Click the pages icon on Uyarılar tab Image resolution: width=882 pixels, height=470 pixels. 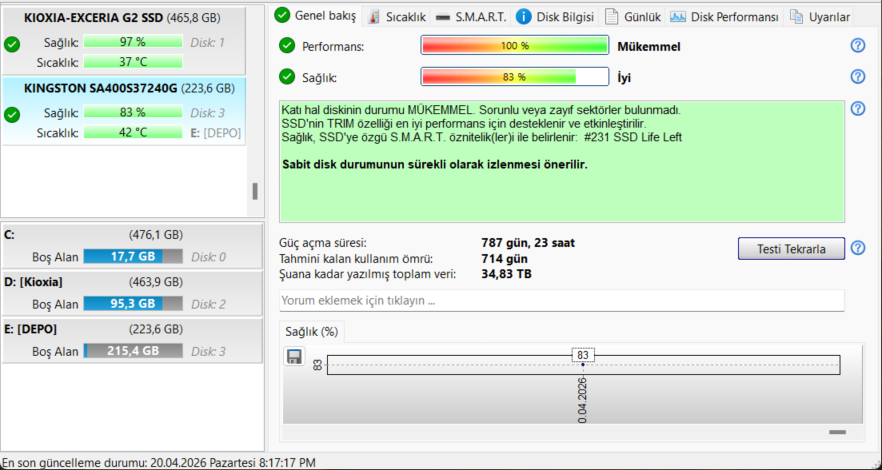click(796, 17)
